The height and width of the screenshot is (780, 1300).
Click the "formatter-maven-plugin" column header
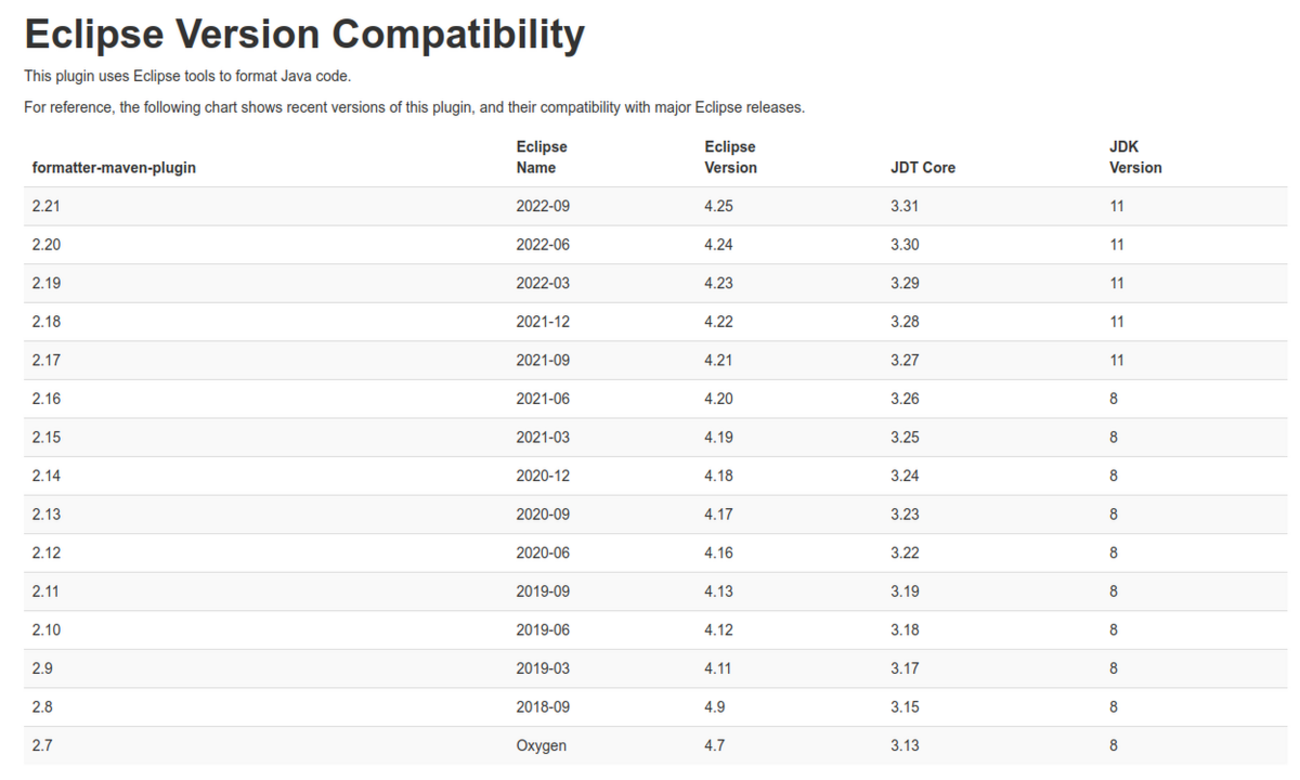[x=114, y=168]
